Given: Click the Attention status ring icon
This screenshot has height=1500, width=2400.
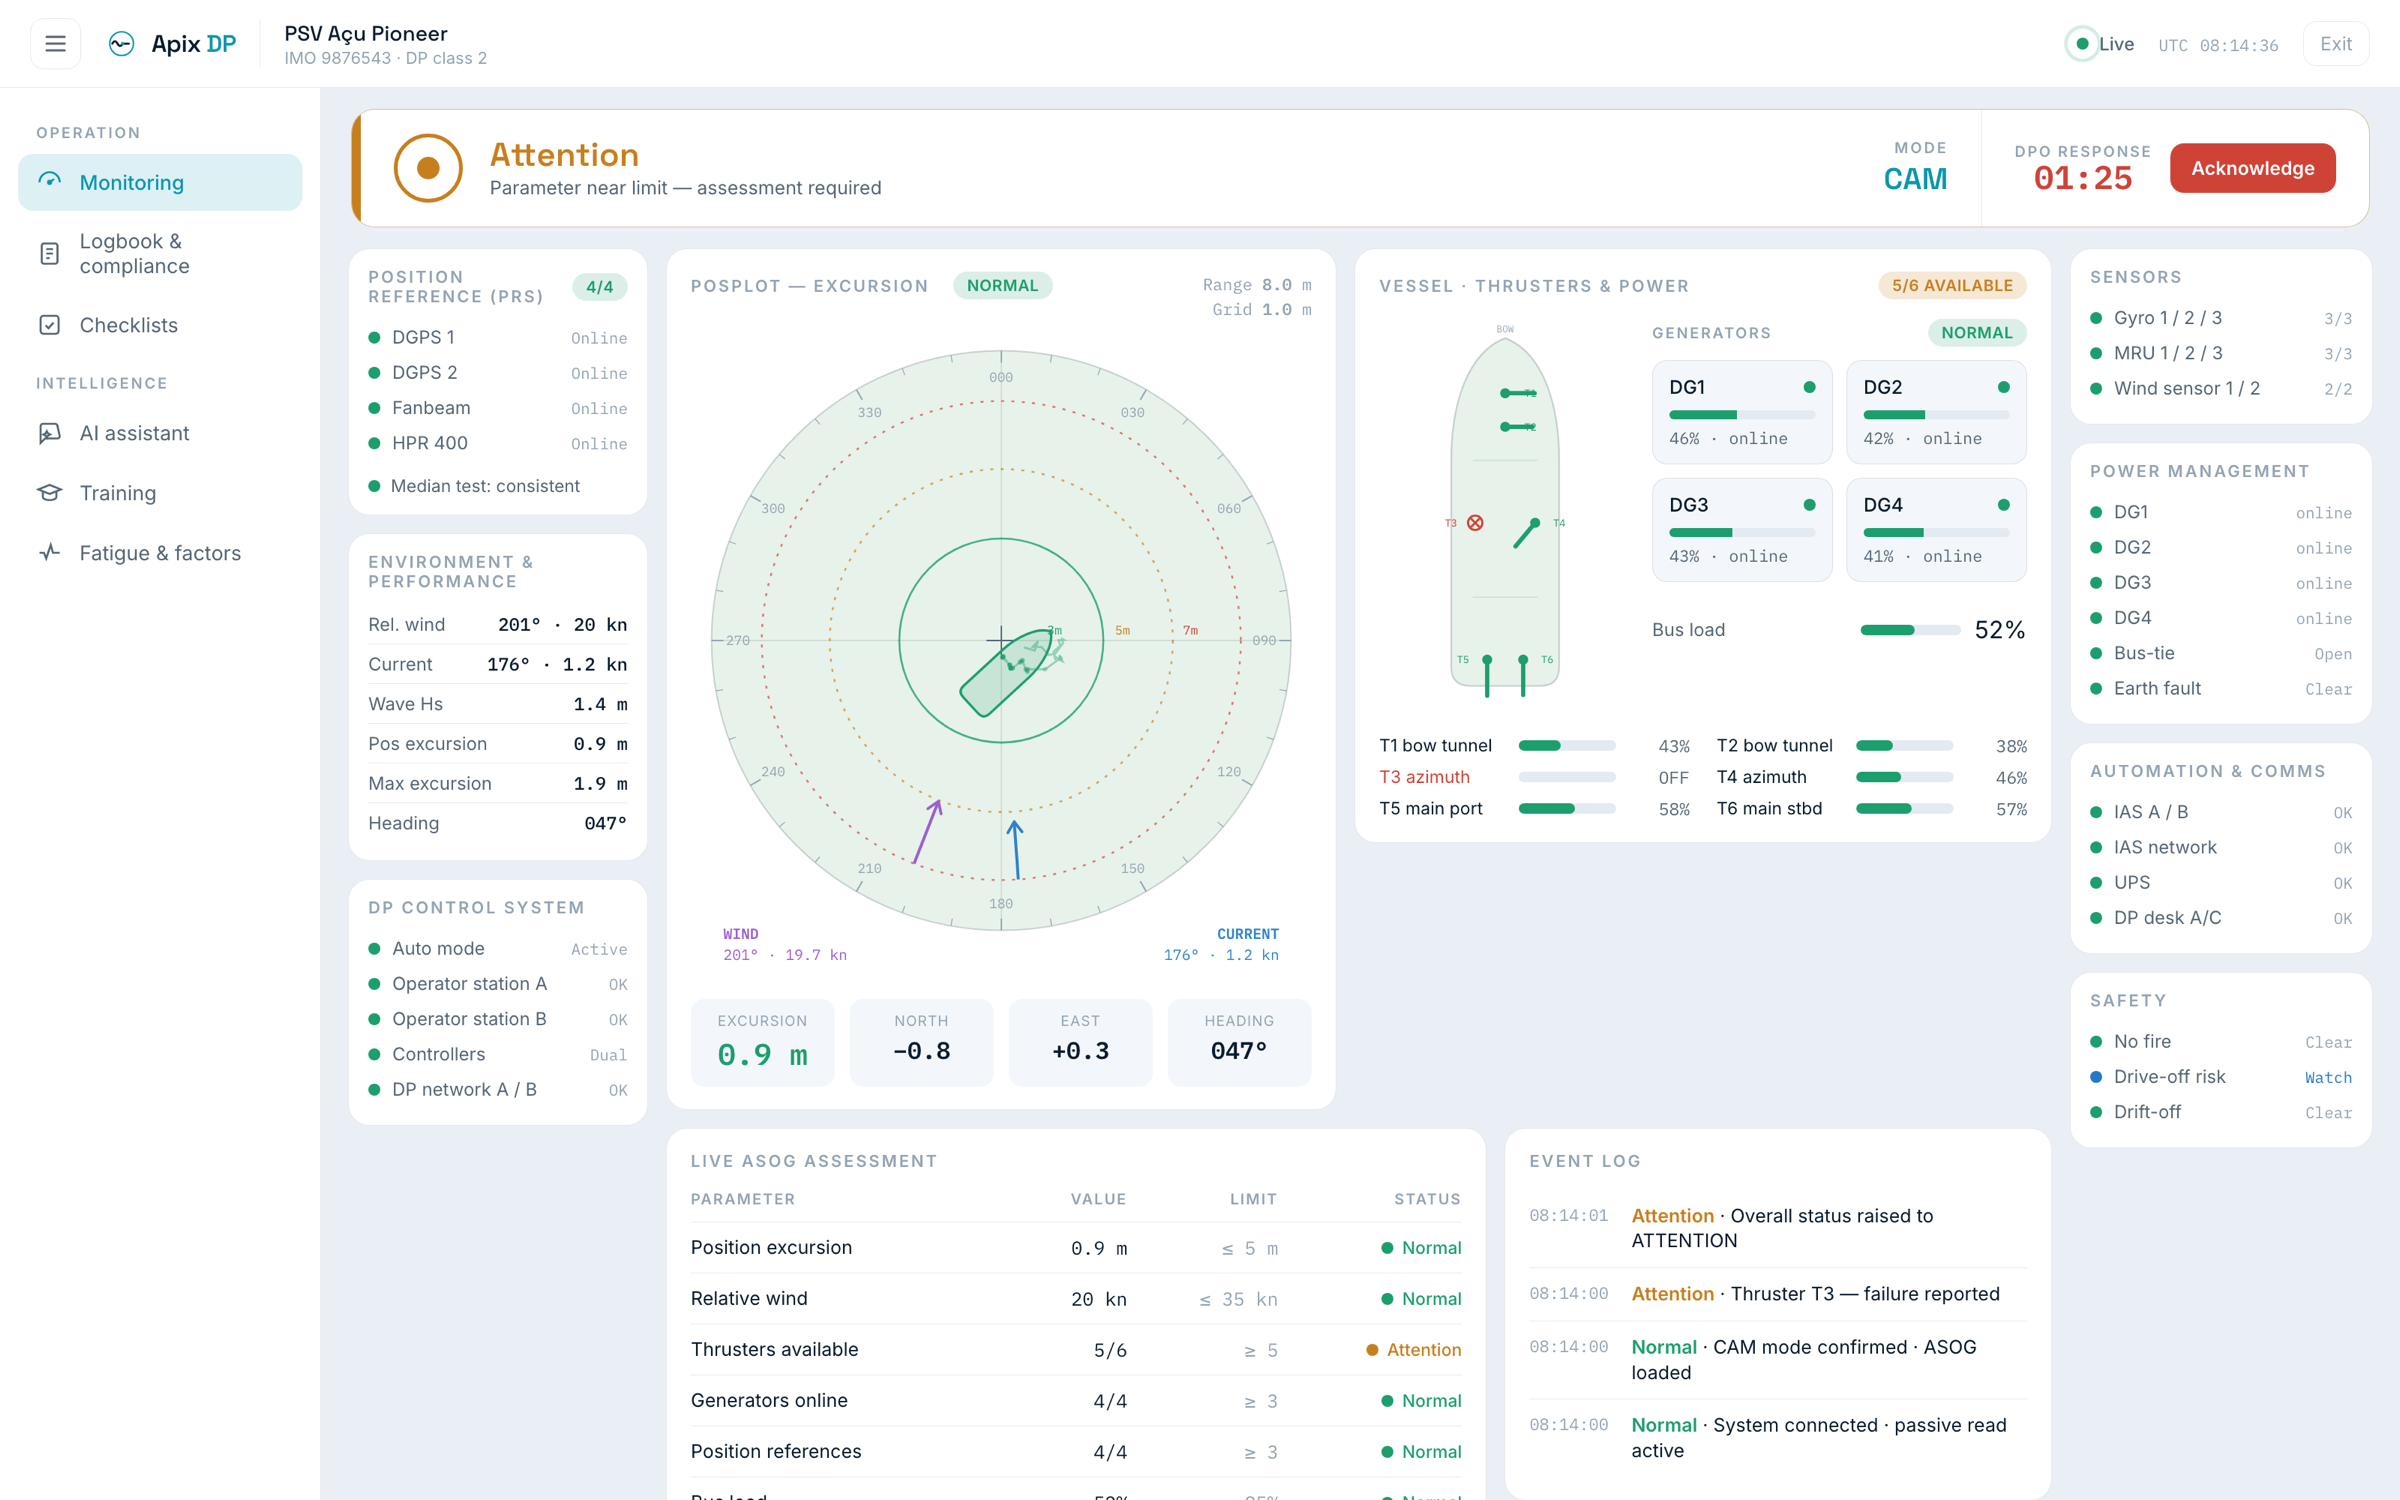Looking at the screenshot, I should coord(428,168).
